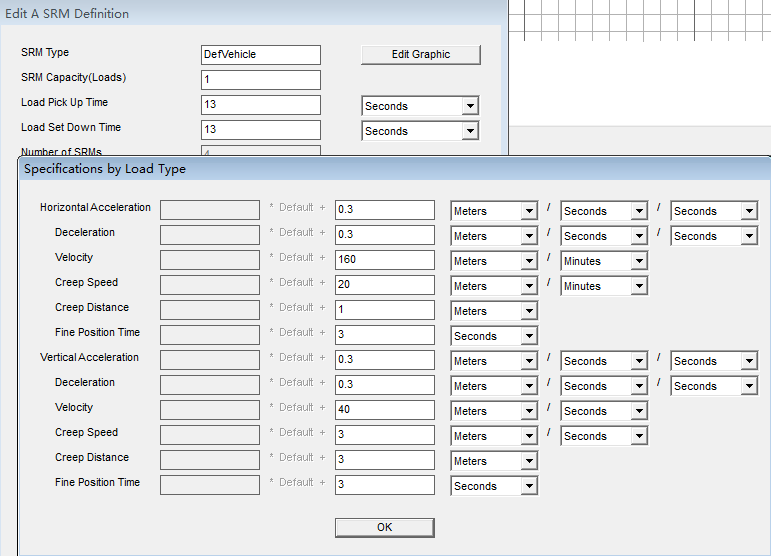Open Horizontal Deceleration last Seconds dropdown

[x=714, y=236]
